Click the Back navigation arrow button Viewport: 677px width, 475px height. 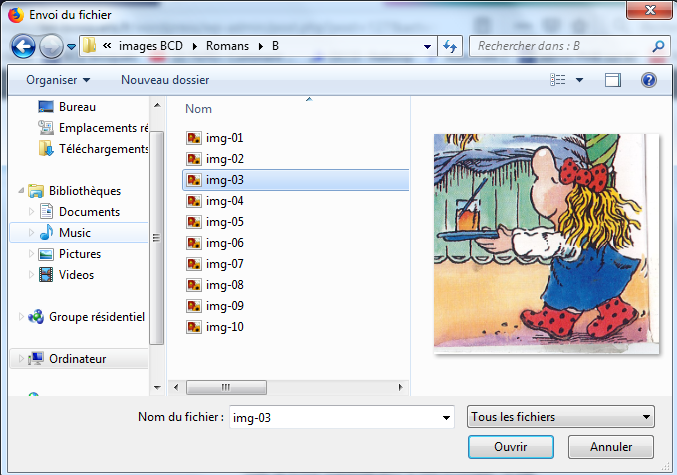[24, 46]
